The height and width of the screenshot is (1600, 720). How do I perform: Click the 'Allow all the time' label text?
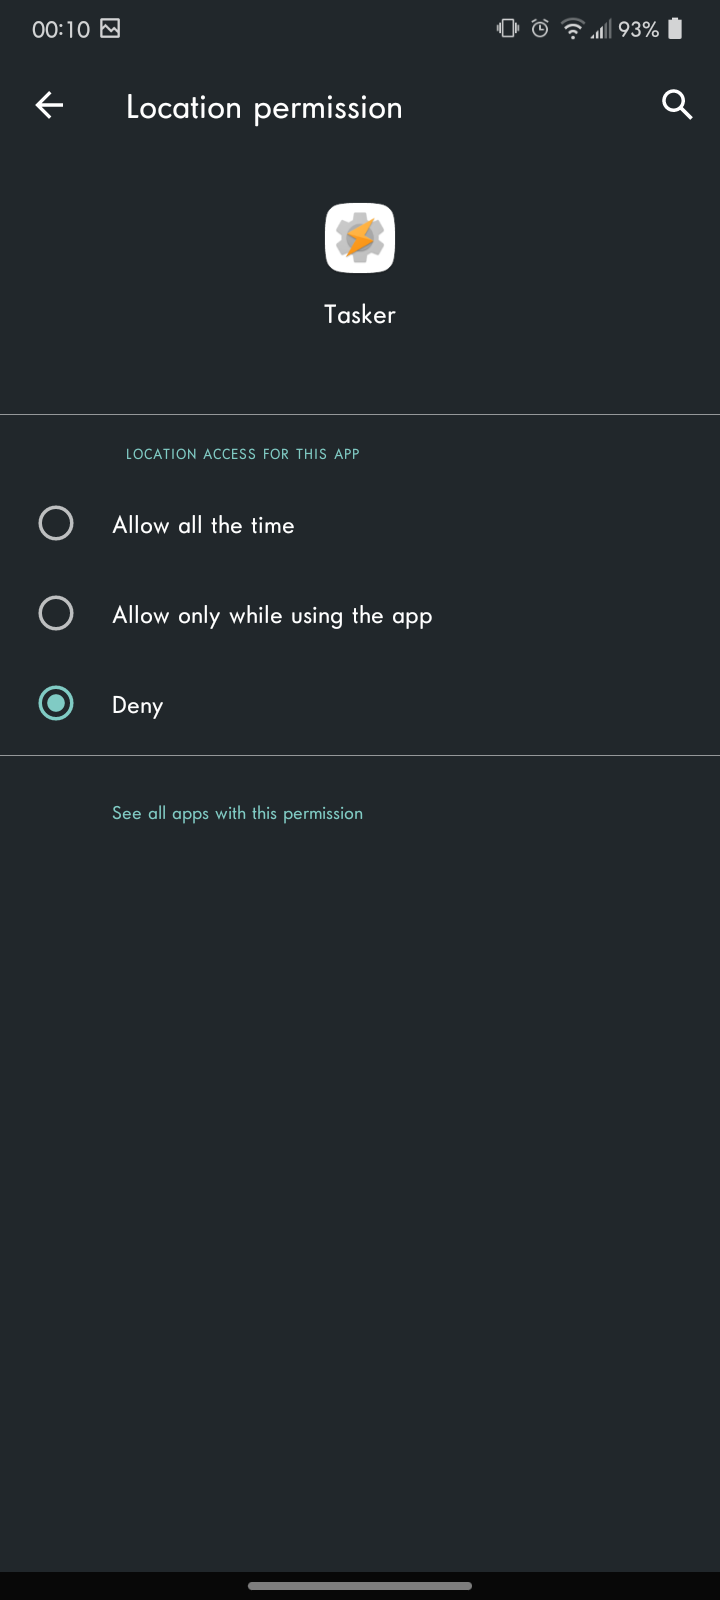pos(203,525)
